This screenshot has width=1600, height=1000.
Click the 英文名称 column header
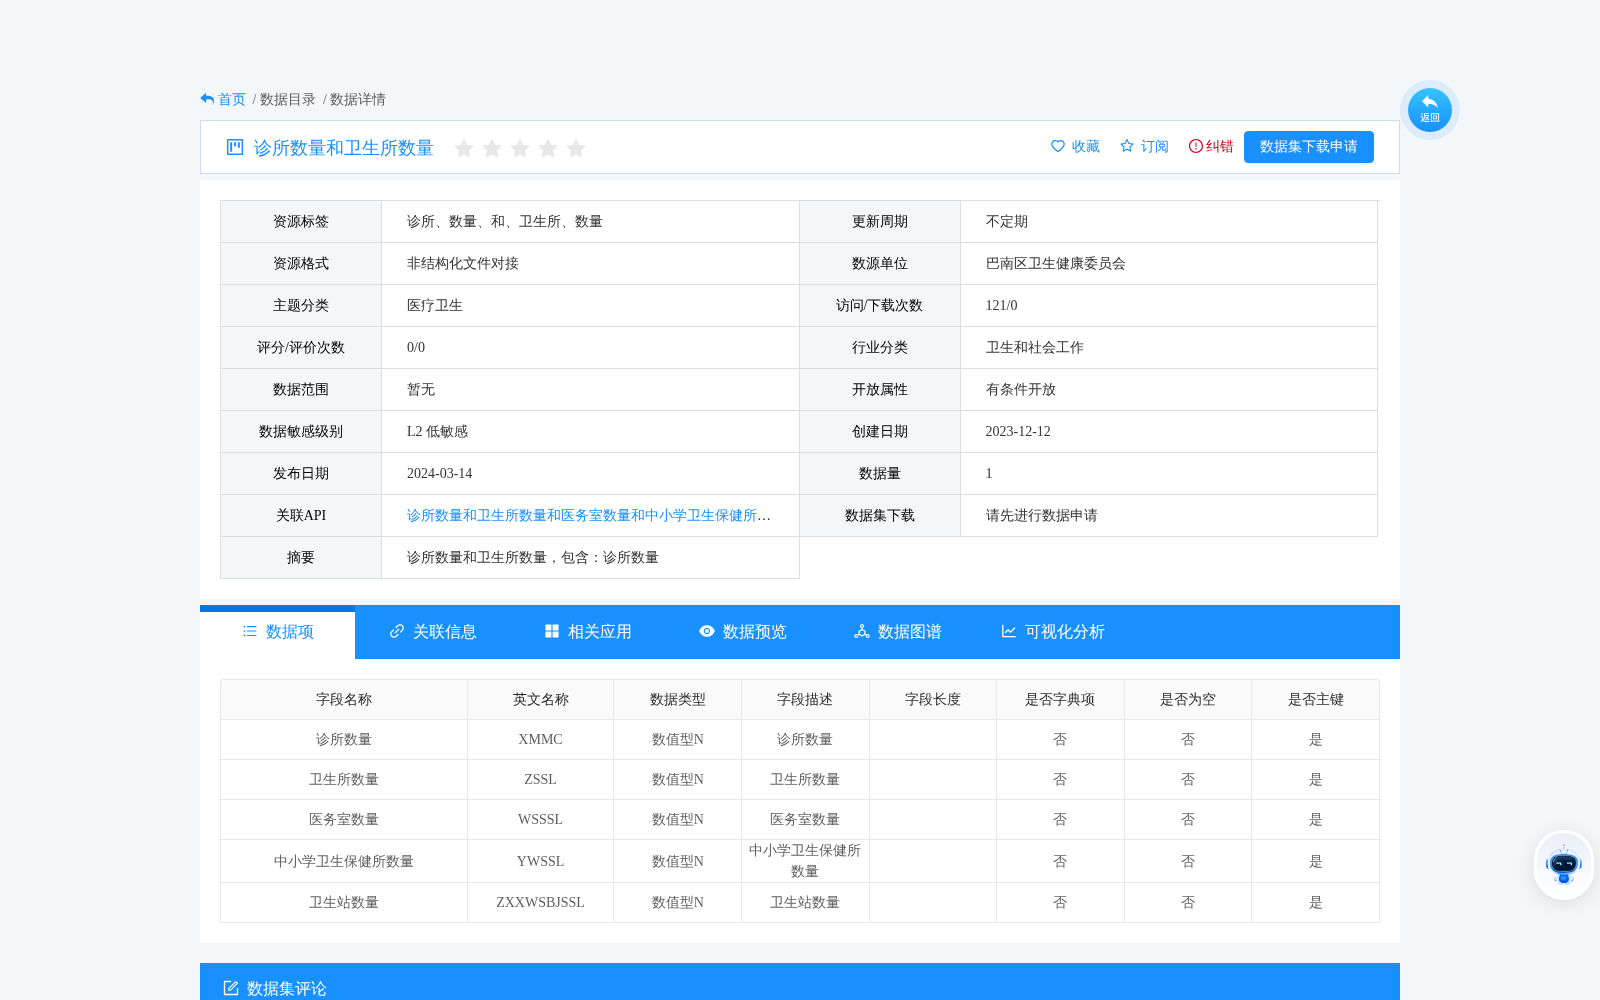click(541, 699)
